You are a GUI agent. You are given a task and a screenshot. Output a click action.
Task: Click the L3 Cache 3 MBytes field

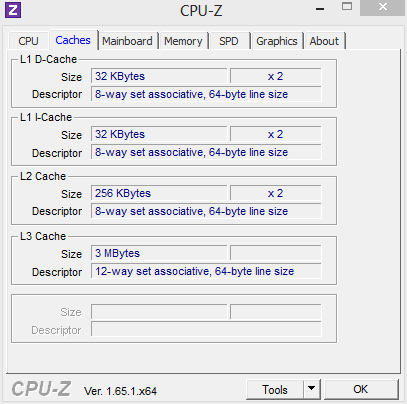159,253
